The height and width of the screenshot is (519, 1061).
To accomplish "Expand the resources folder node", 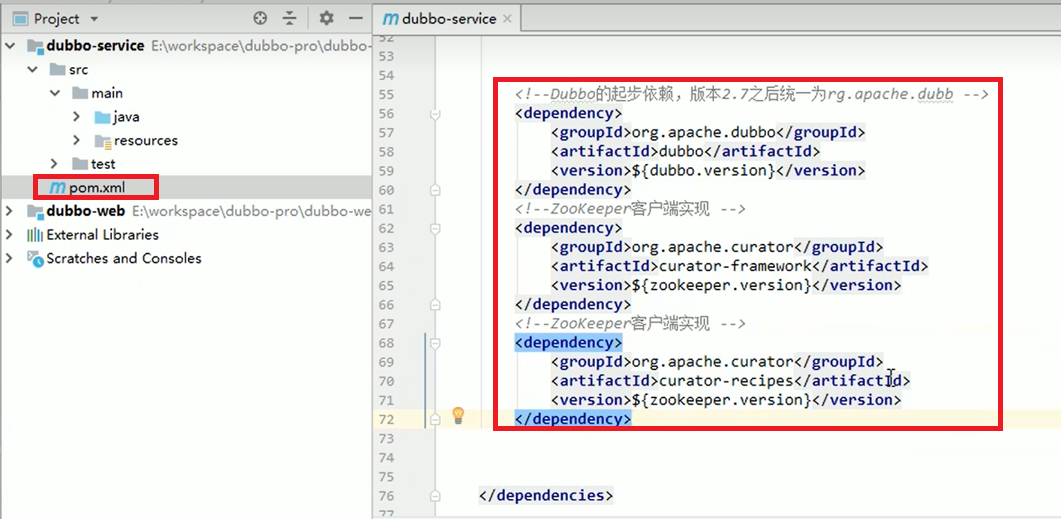I will point(77,140).
